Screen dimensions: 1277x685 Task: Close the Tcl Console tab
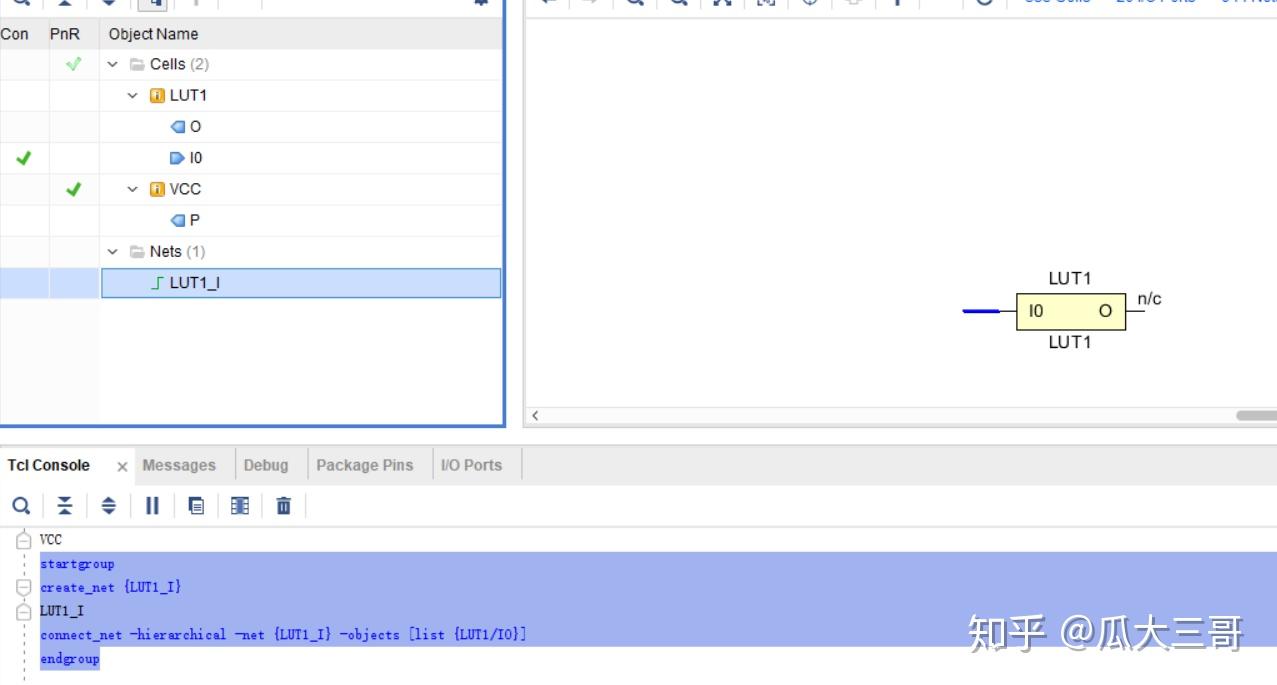pos(122,466)
